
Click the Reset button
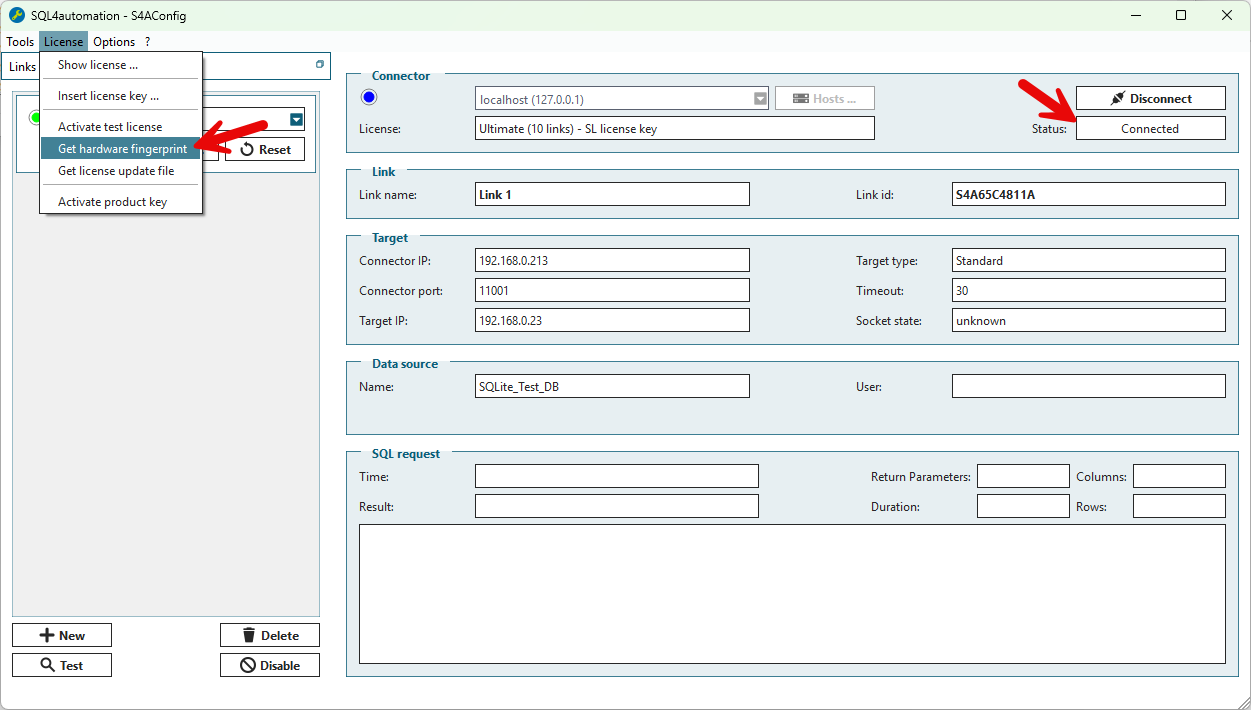[265, 149]
